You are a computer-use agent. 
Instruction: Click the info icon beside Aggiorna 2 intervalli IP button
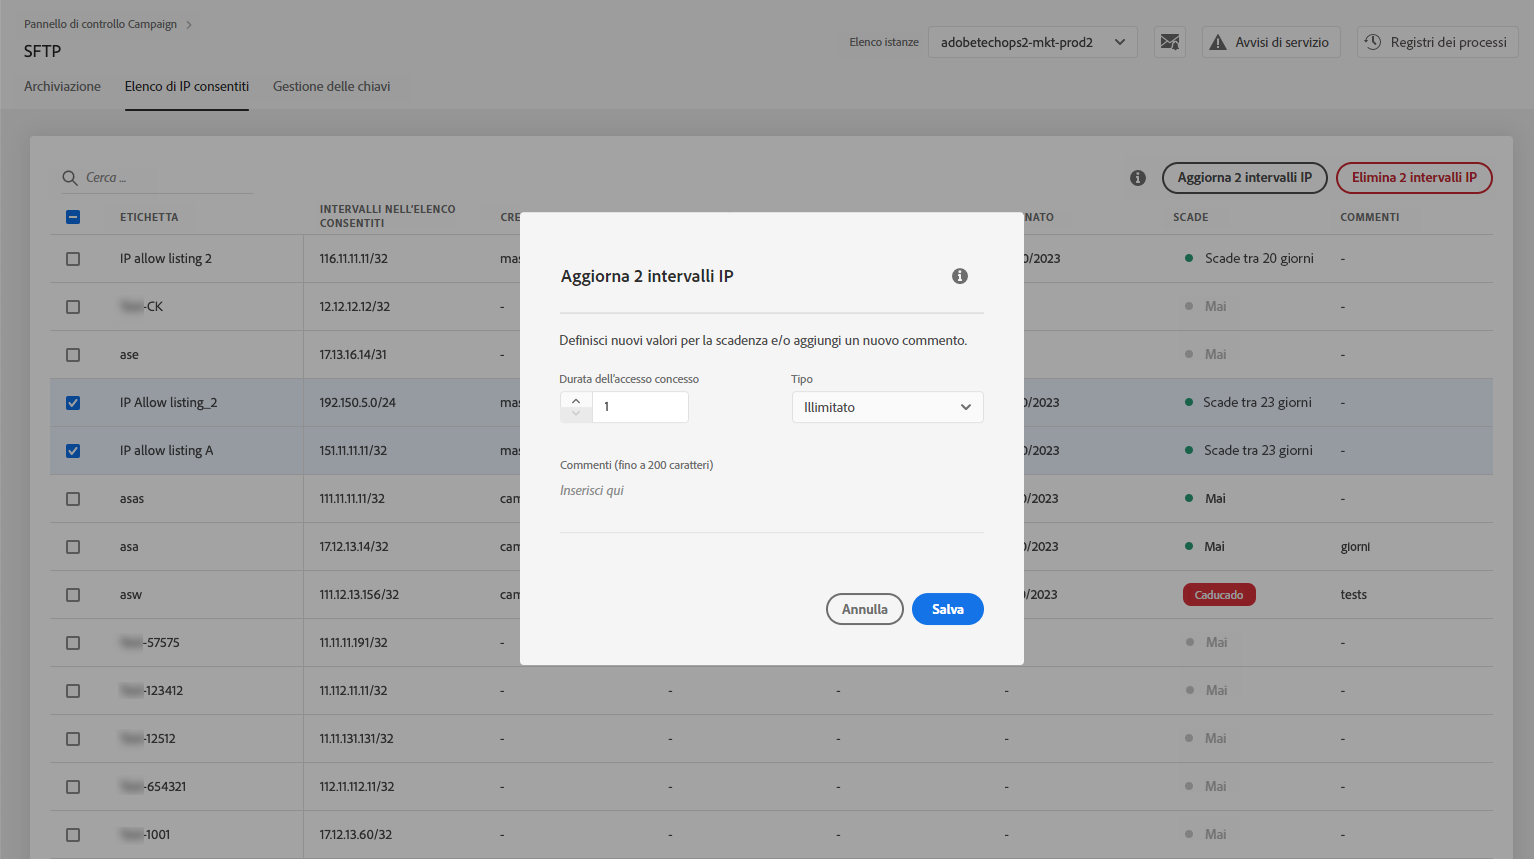click(1138, 178)
